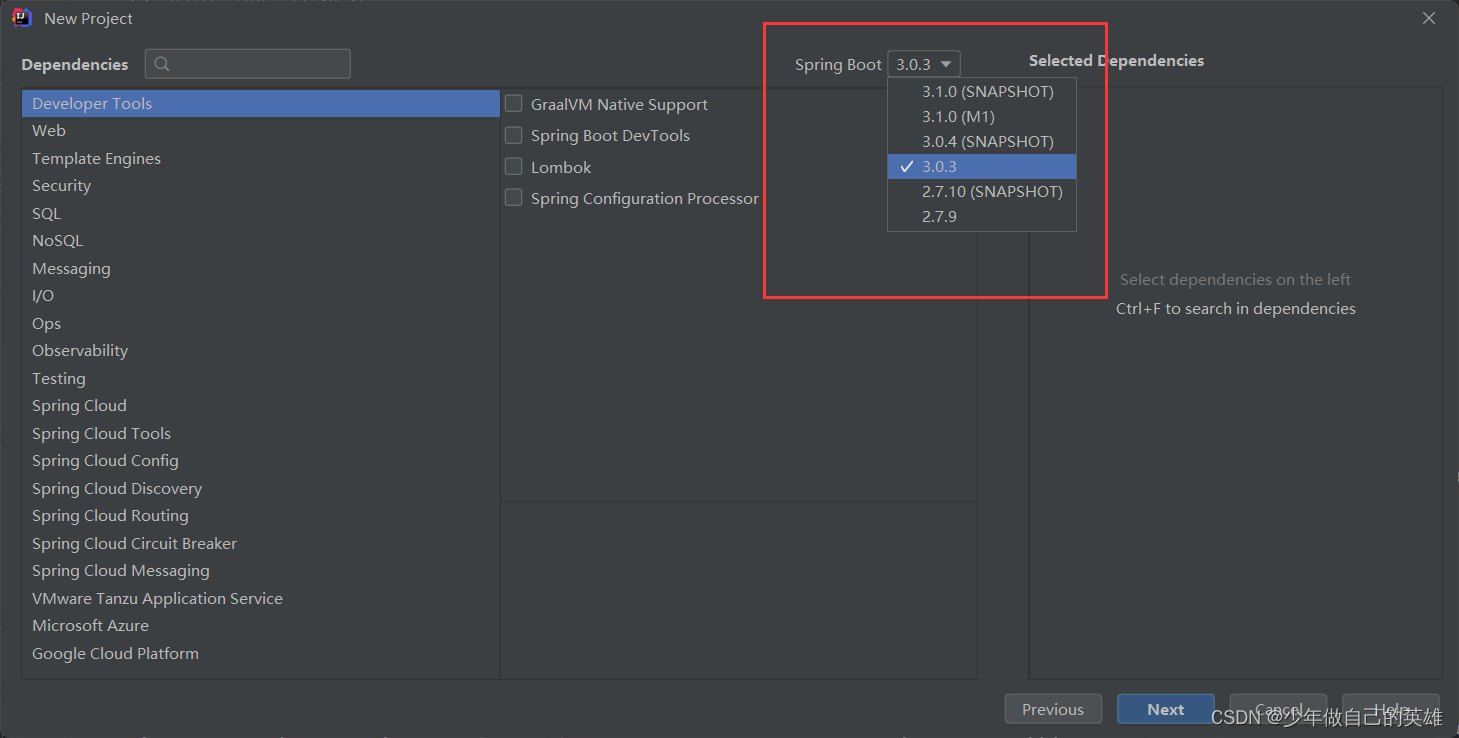Click the IntelliJ IDEA logo in title bar
Screen dimensions: 1459x738
(22, 18)
